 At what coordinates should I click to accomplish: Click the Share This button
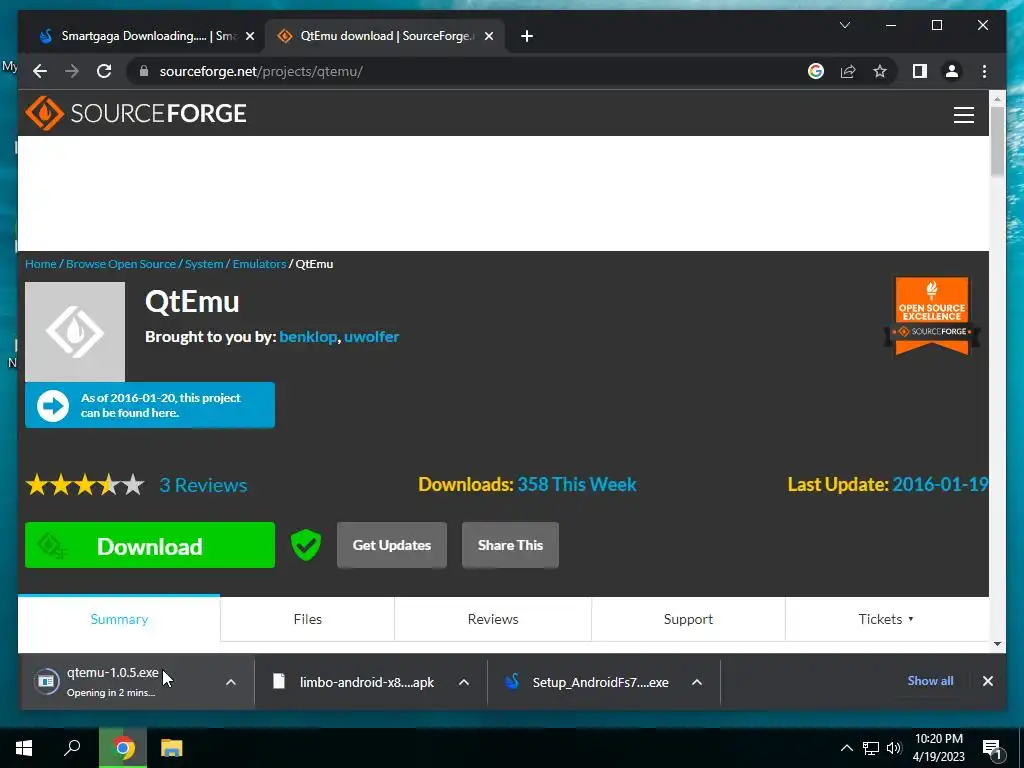(x=510, y=545)
